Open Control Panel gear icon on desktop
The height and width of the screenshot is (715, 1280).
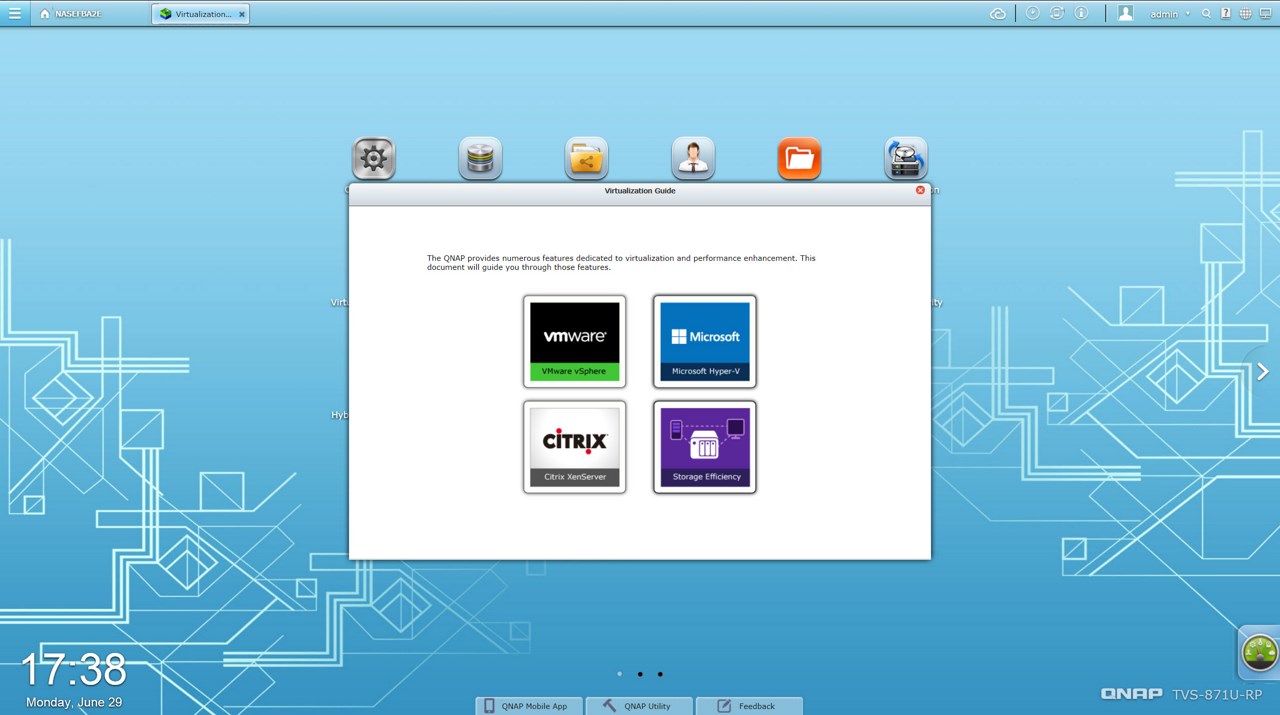374,158
